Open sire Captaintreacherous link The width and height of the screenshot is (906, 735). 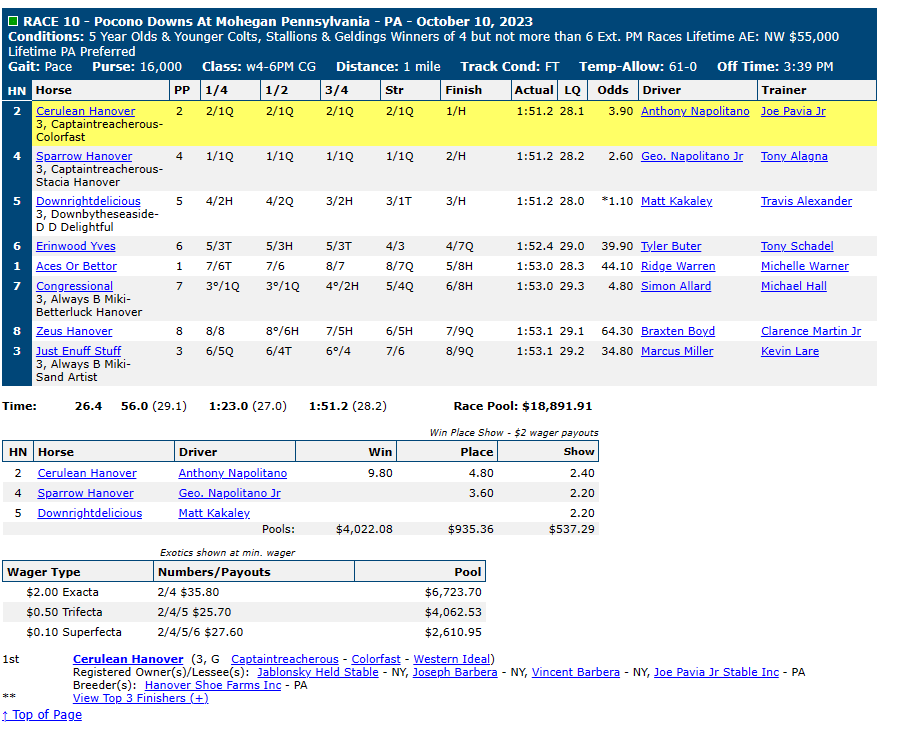click(x=285, y=659)
